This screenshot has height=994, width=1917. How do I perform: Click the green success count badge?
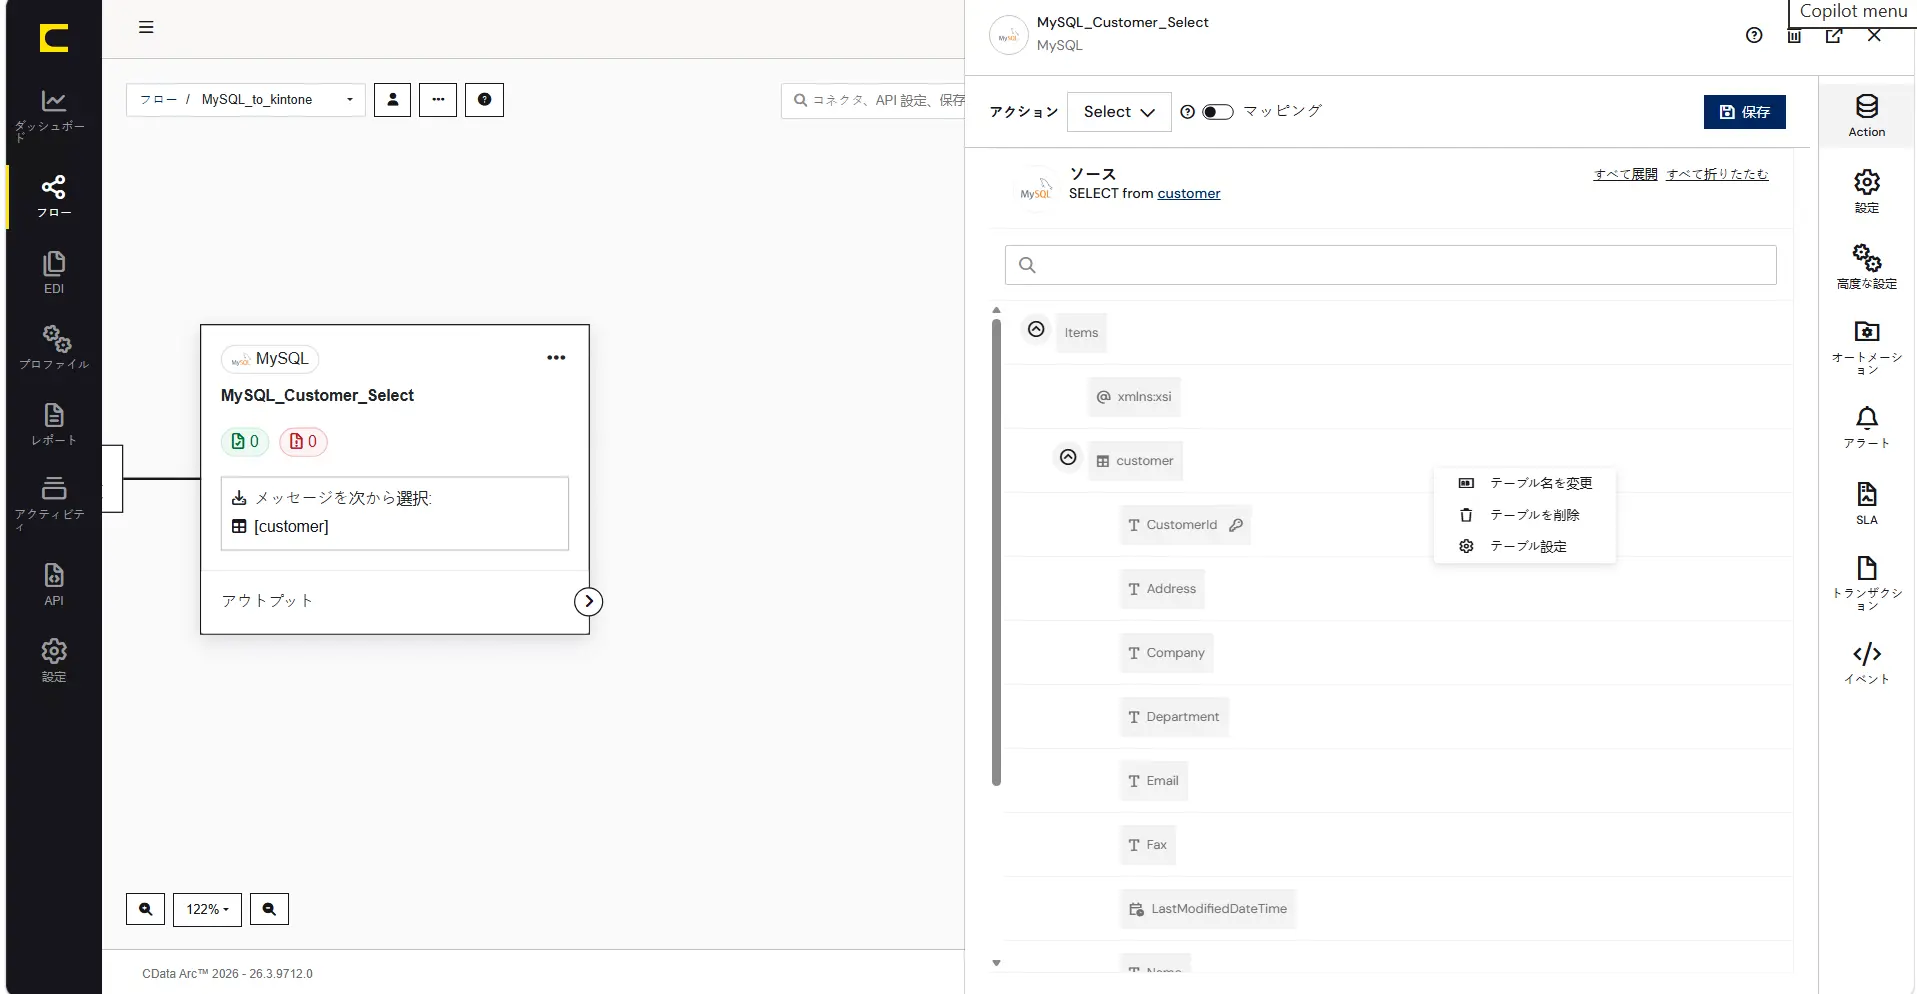pos(245,441)
